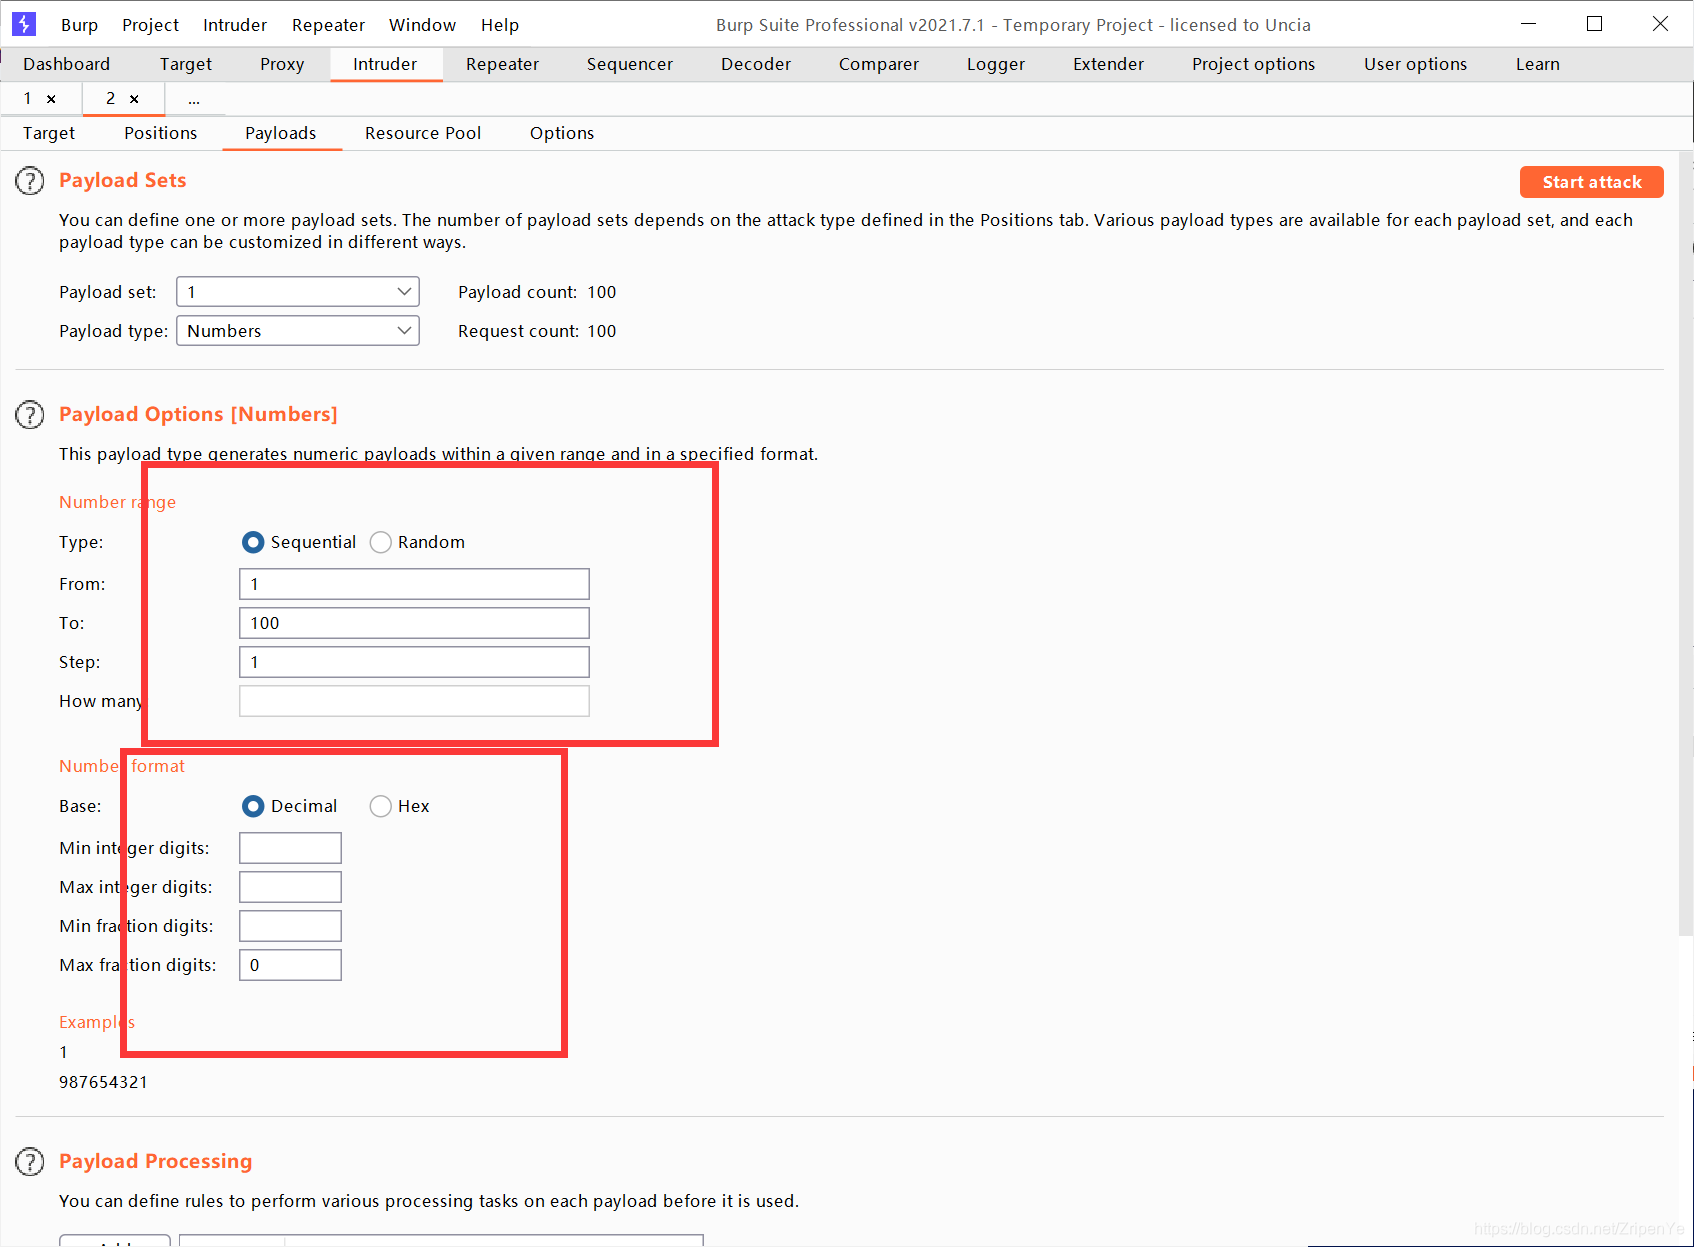Open Payload Processing help icon
Viewport: 1694px width, 1247px height.
(x=30, y=1162)
